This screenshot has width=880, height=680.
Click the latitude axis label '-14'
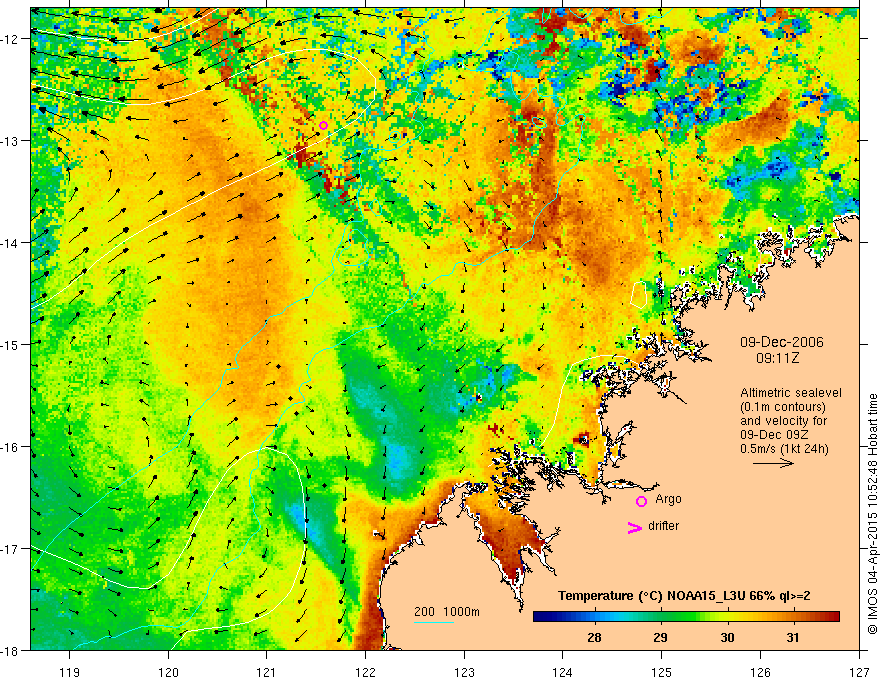click(11, 243)
